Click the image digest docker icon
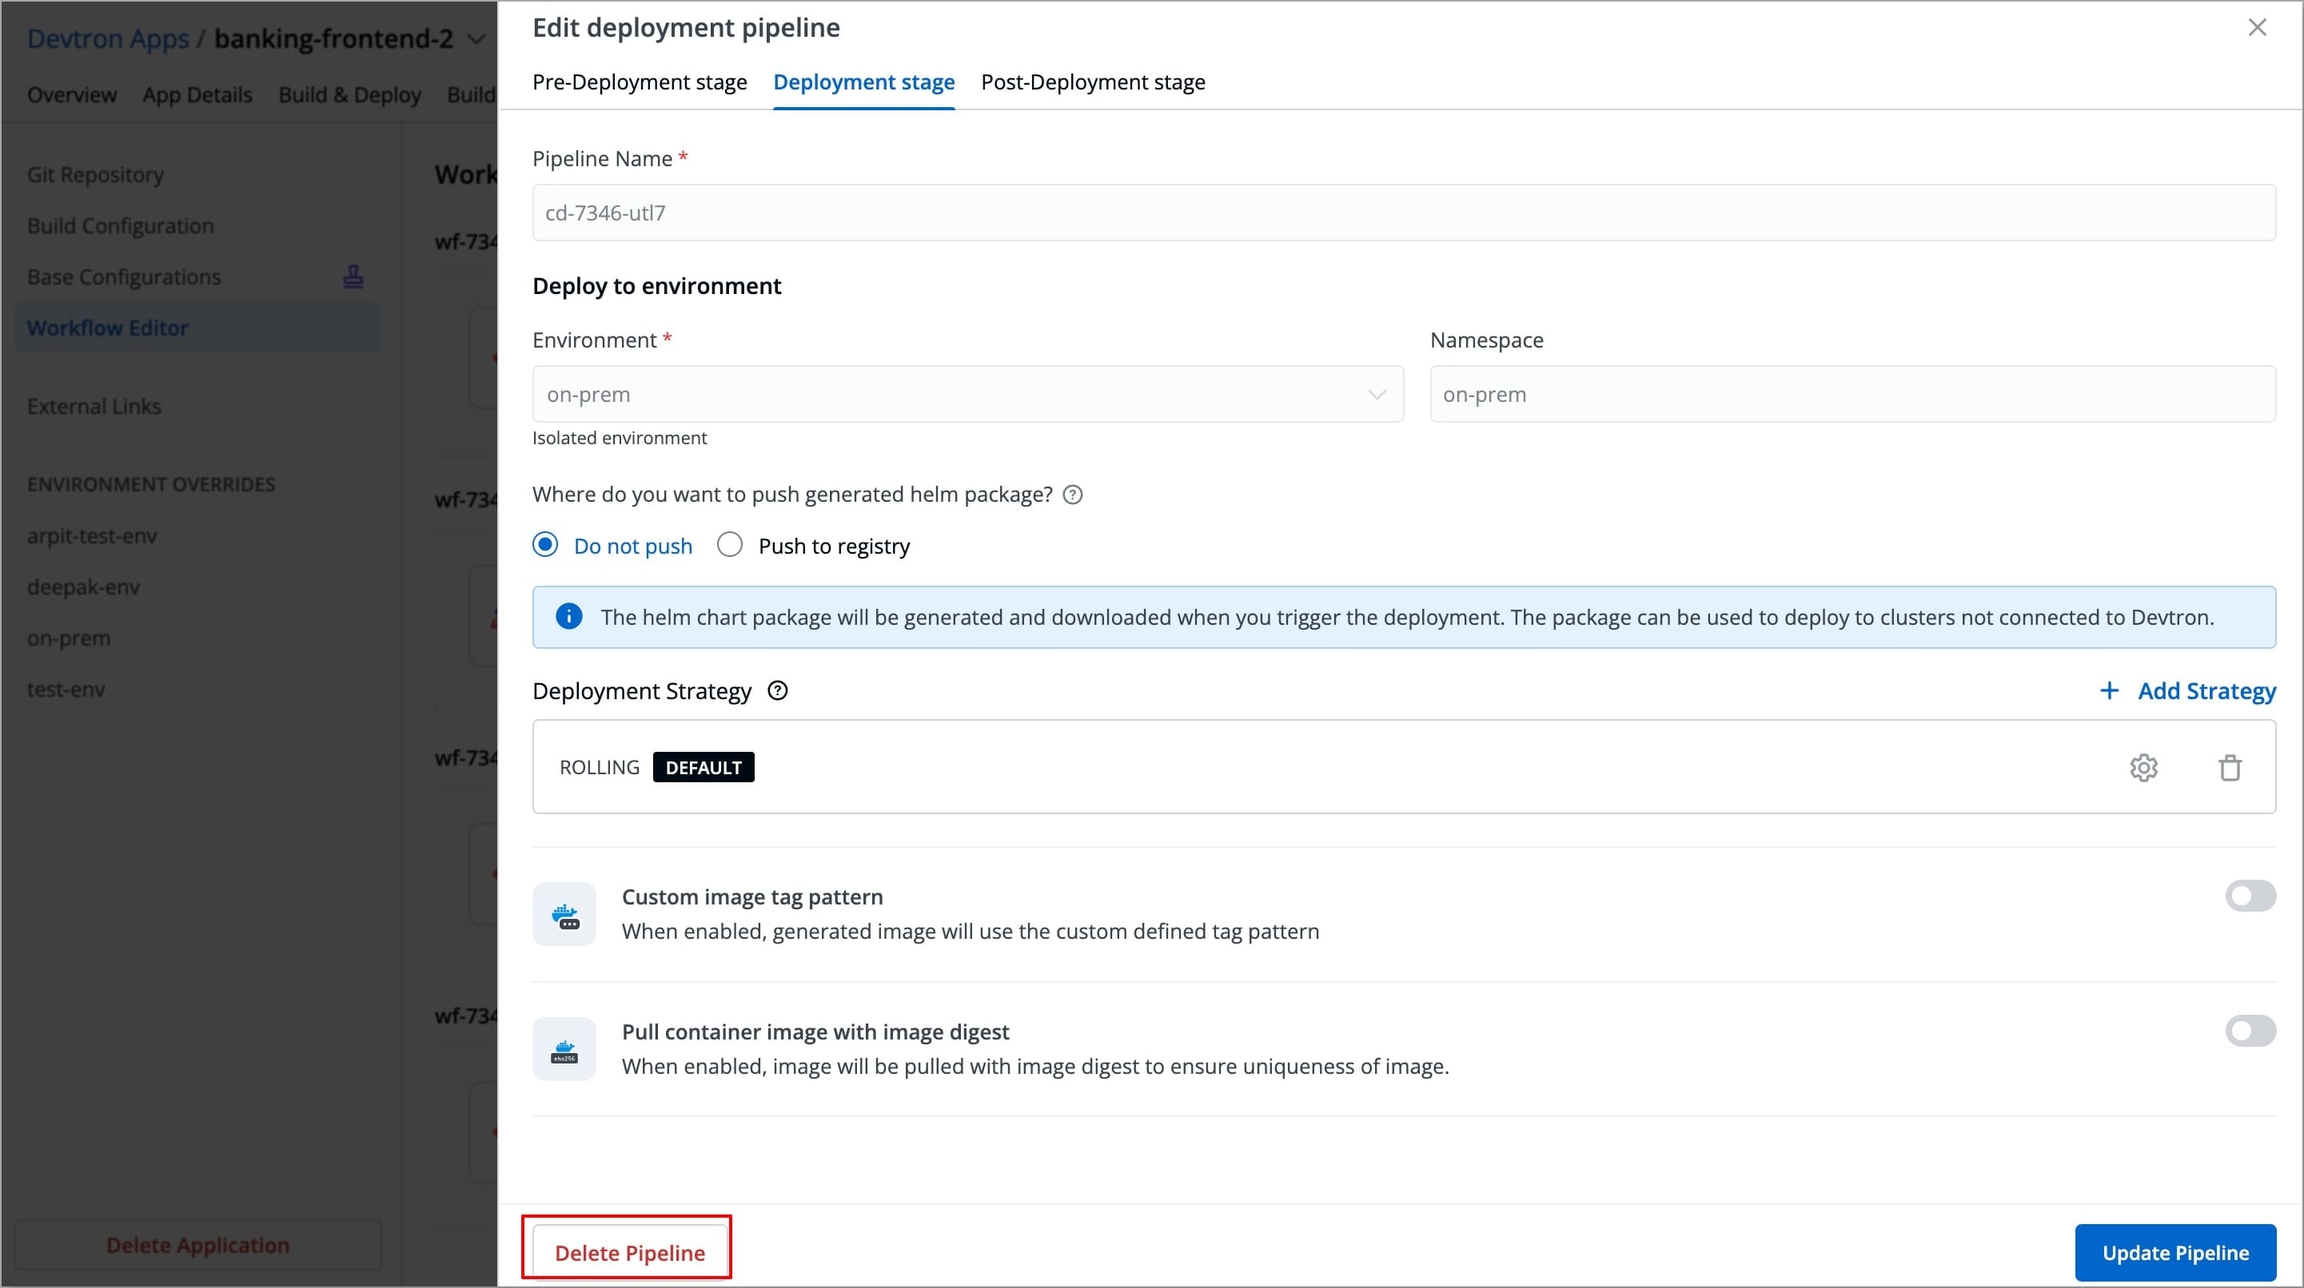The height and width of the screenshot is (1288, 2304). click(564, 1049)
